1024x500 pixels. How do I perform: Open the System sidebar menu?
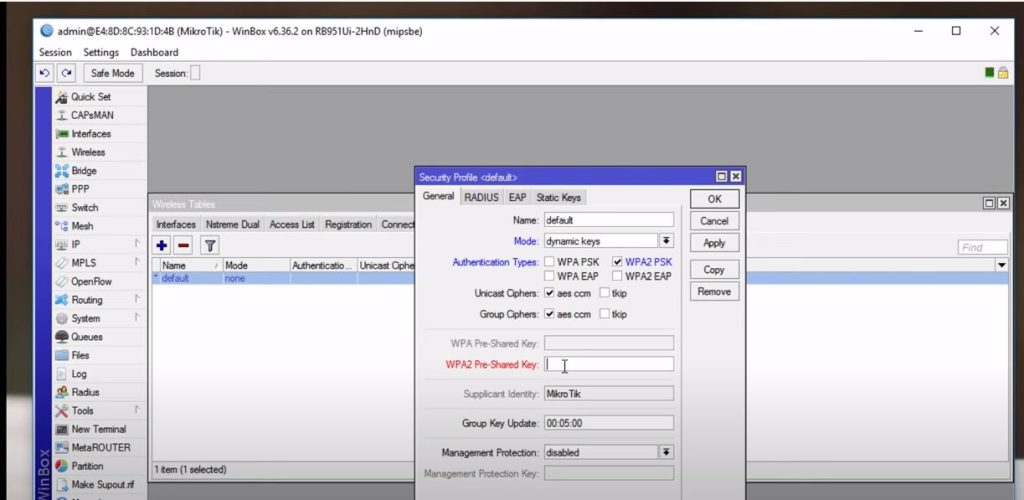(x=86, y=318)
